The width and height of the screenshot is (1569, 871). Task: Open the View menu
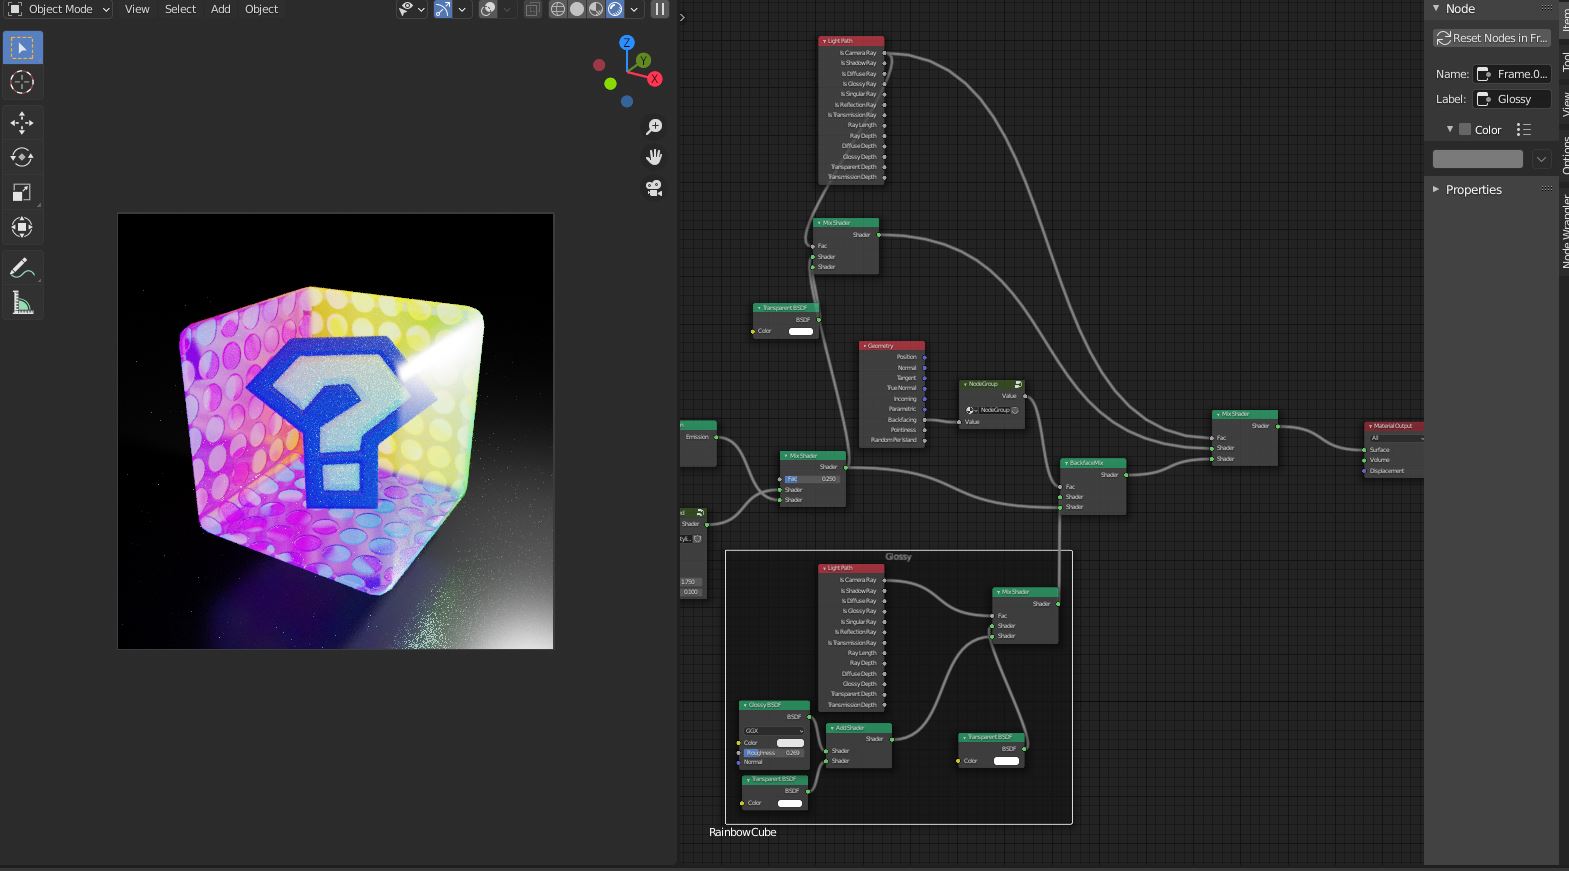click(137, 9)
